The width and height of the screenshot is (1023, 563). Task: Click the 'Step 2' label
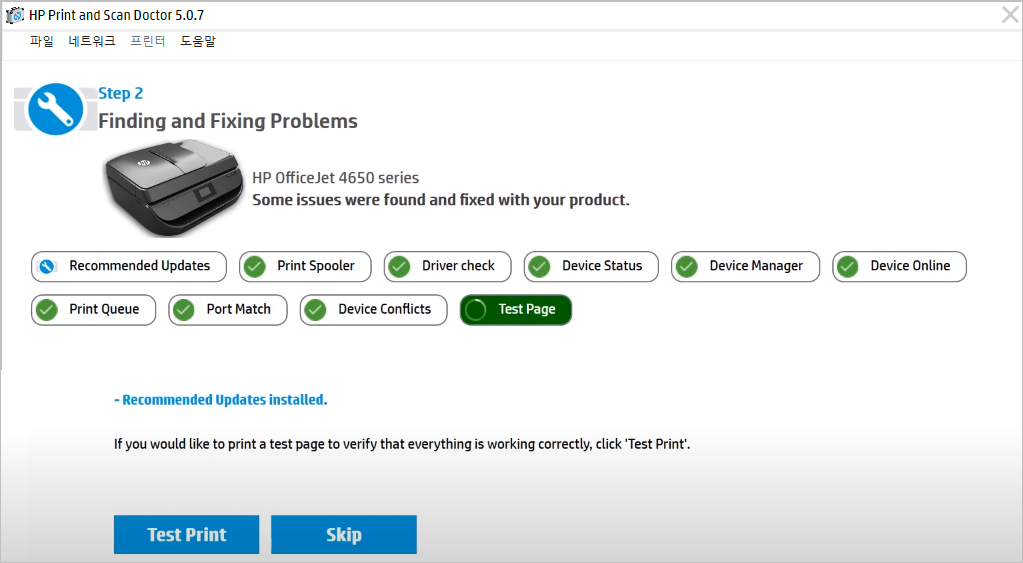121,93
